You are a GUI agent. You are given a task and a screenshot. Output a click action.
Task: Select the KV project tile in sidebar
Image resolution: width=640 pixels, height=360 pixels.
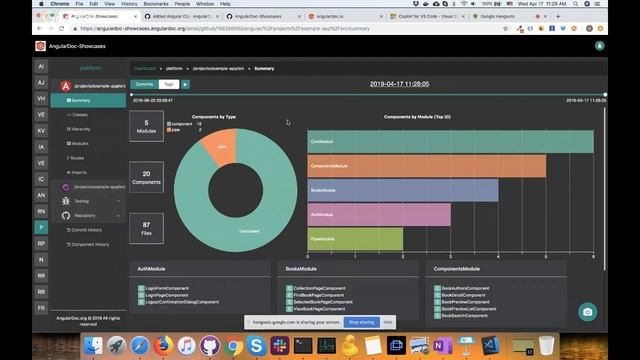[41, 131]
